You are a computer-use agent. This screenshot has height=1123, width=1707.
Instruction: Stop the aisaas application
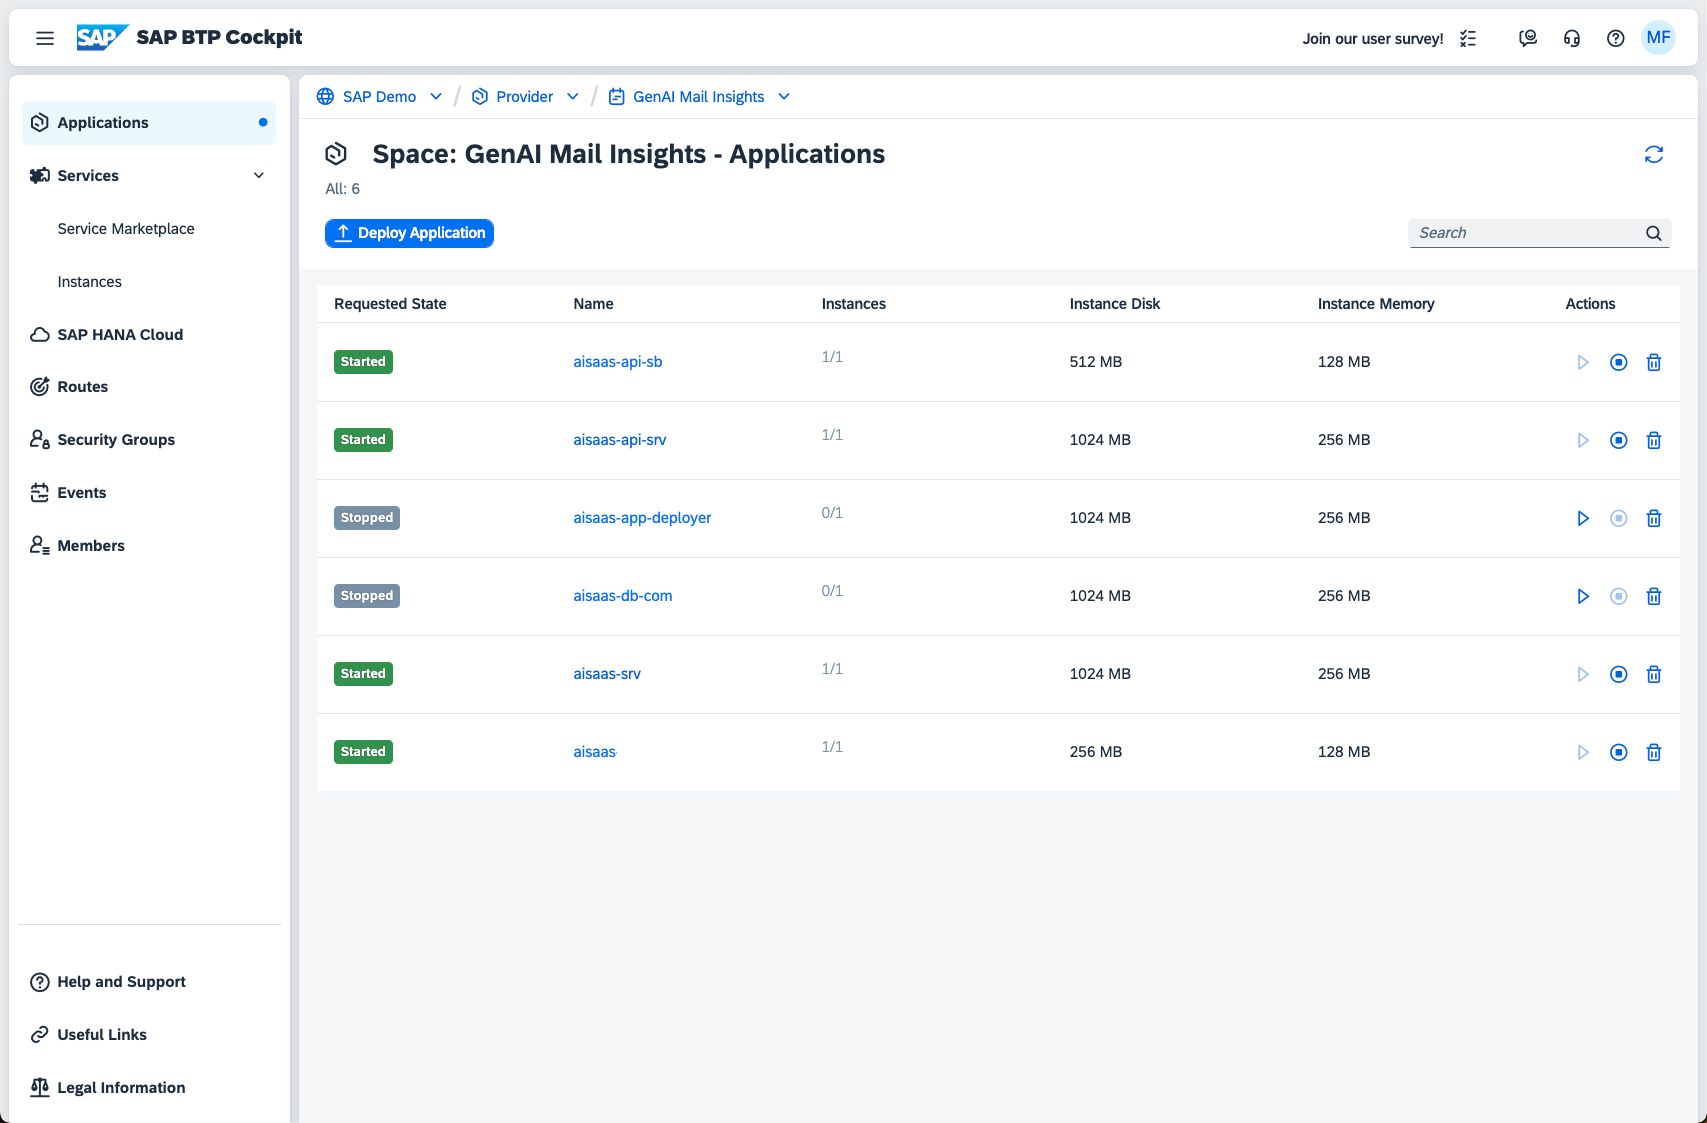1619,752
